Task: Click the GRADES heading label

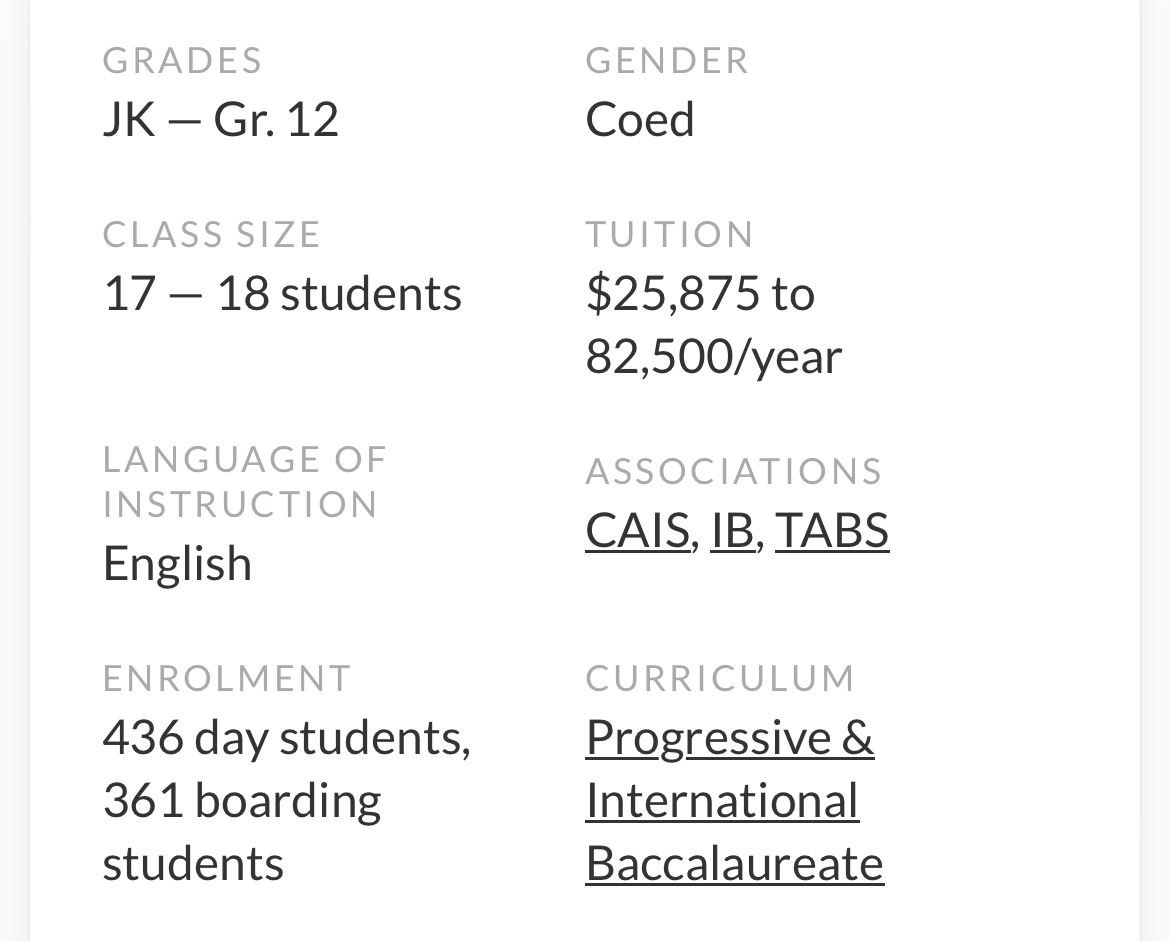Action: [x=182, y=61]
